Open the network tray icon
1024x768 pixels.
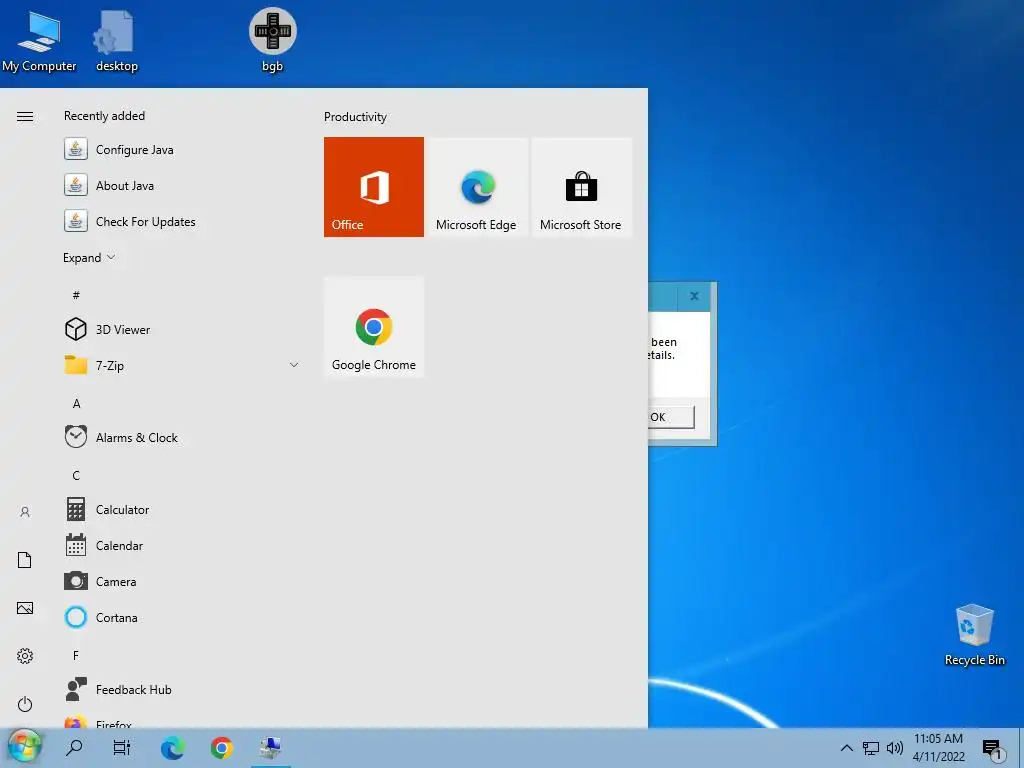pos(871,748)
